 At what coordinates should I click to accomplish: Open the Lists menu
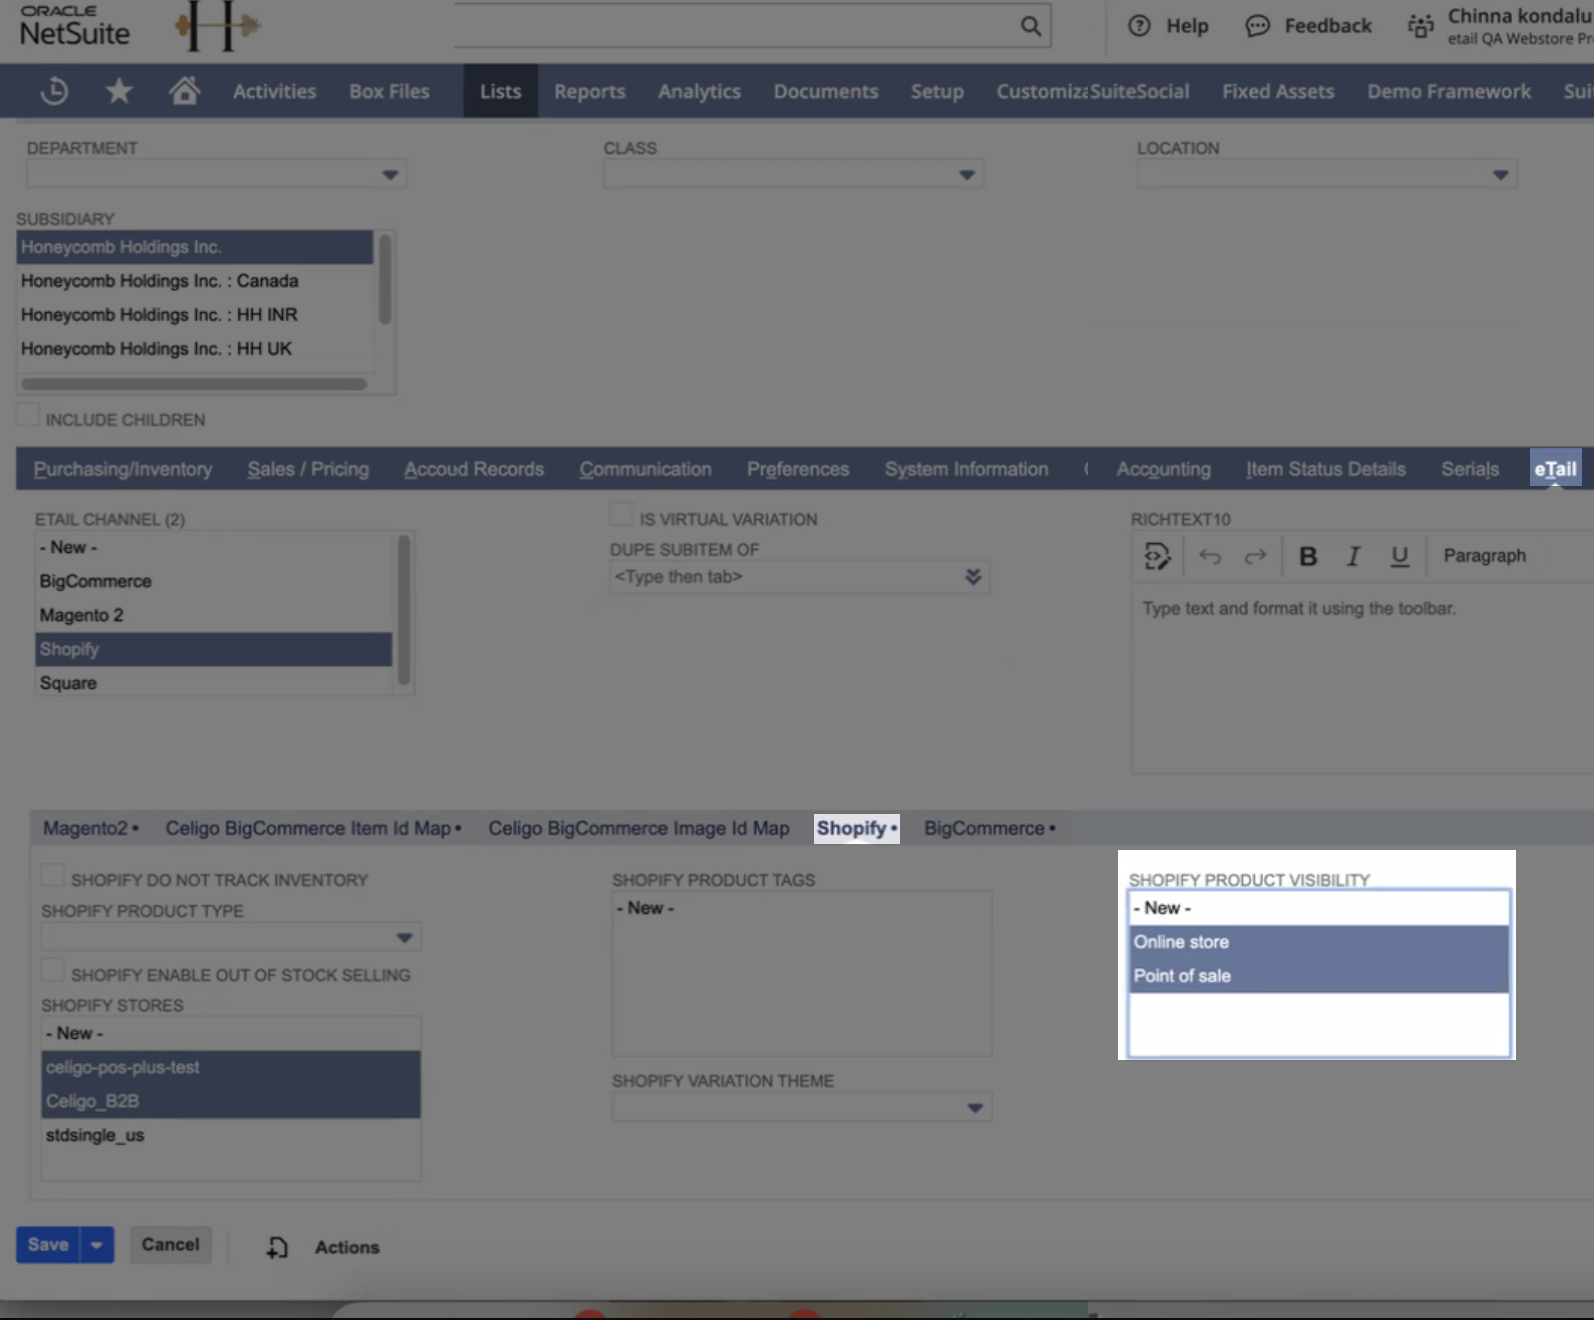pos(500,91)
